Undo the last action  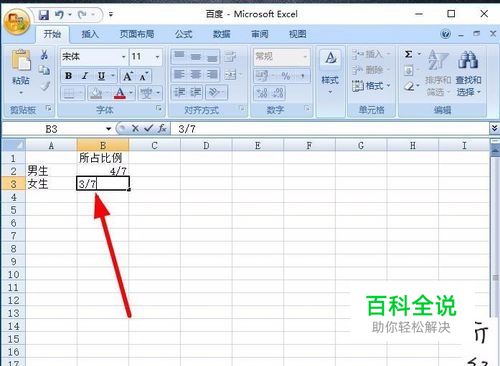59,15
